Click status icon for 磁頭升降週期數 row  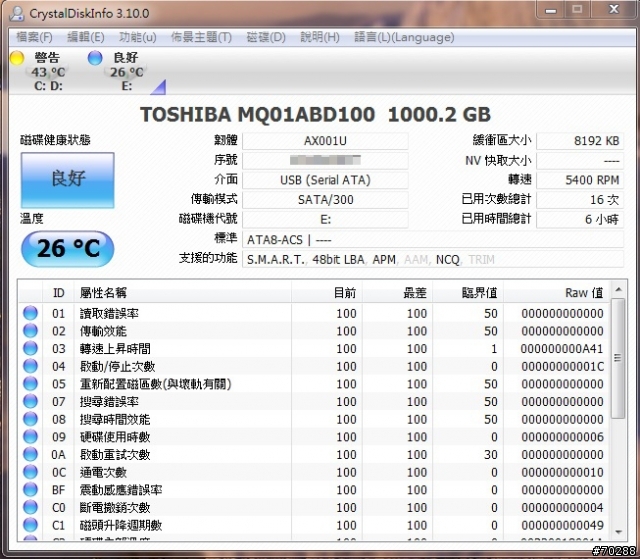point(30,525)
